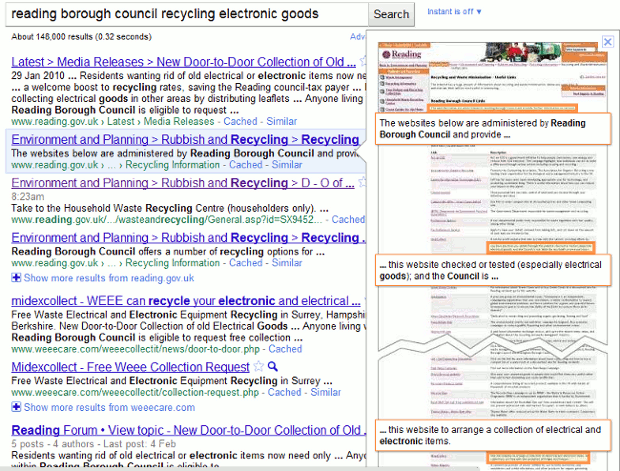Open Similar link beside Latest › Media Releases
The height and width of the screenshot is (471, 620).
pyautogui.click(x=282, y=121)
